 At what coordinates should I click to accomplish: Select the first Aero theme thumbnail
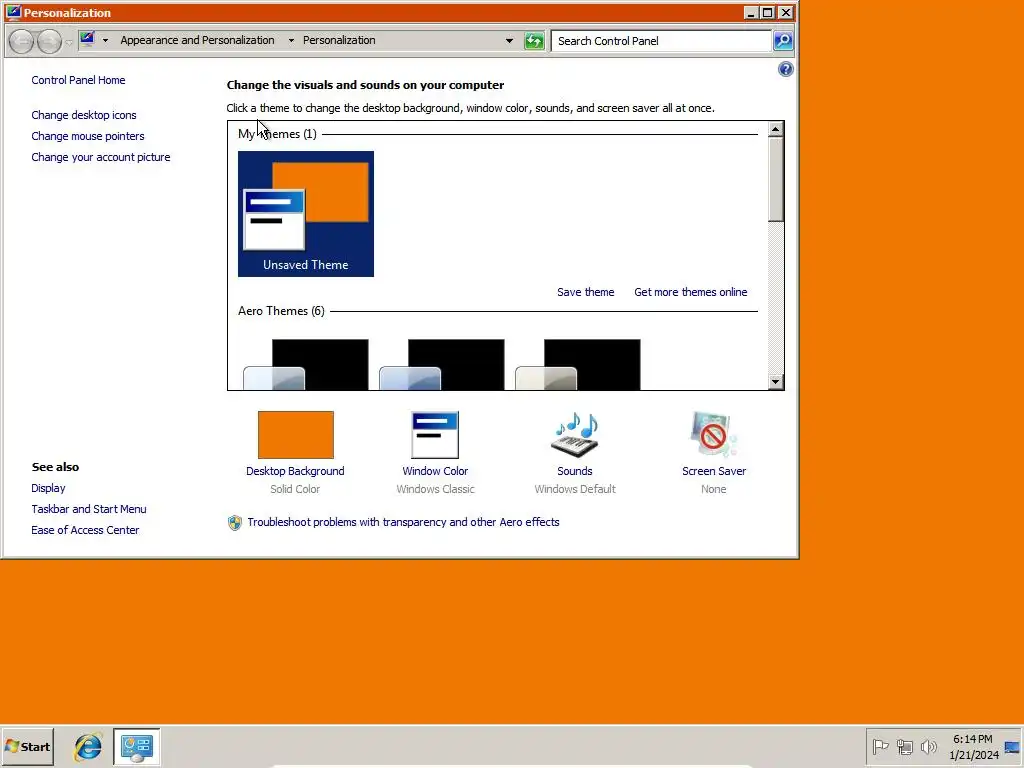(306, 364)
